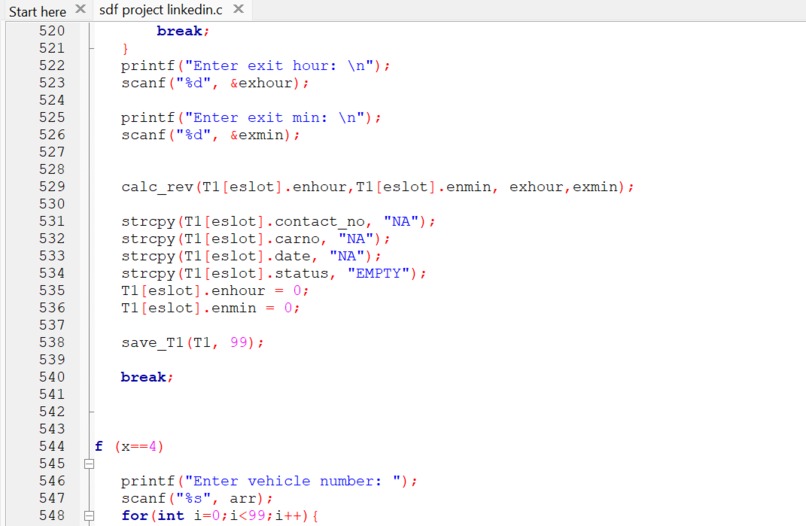Image resolution: width=806 pixels, height=526 pixels.
Task: Click the strcpy date line
Action: pos(251,257)
